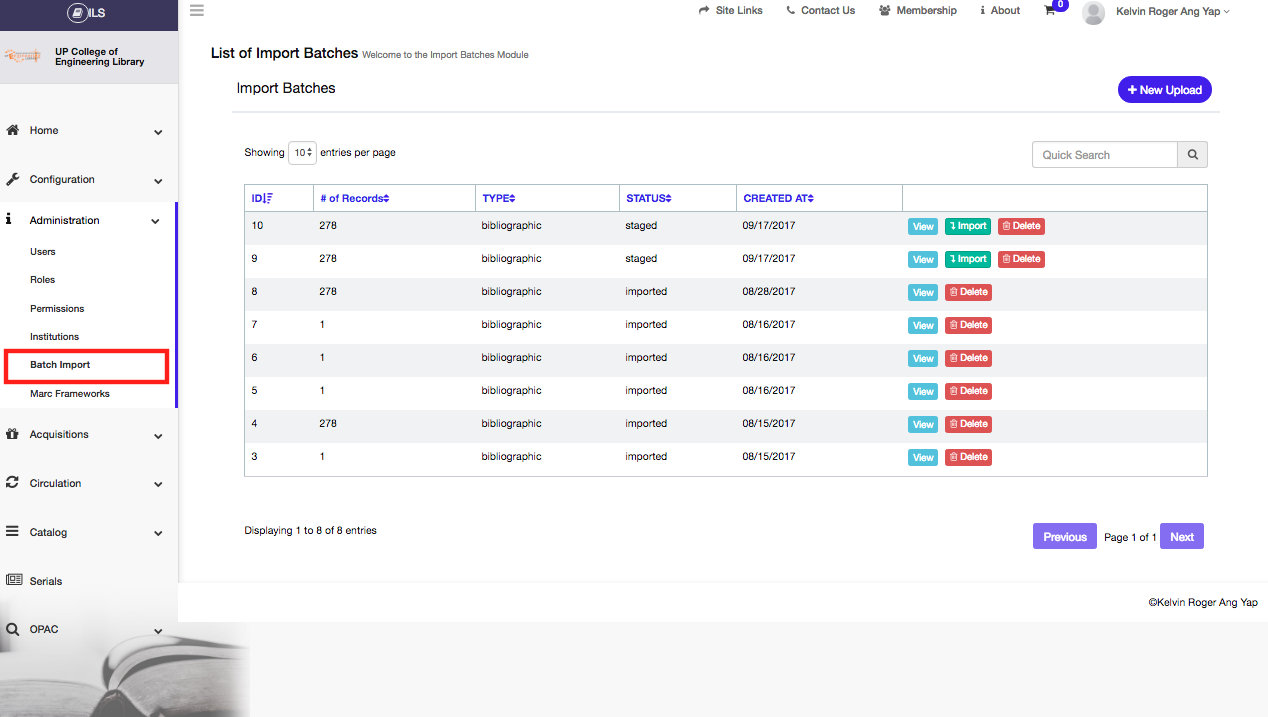
Task: Click the New Upload button
Action: pos(1164,90)
